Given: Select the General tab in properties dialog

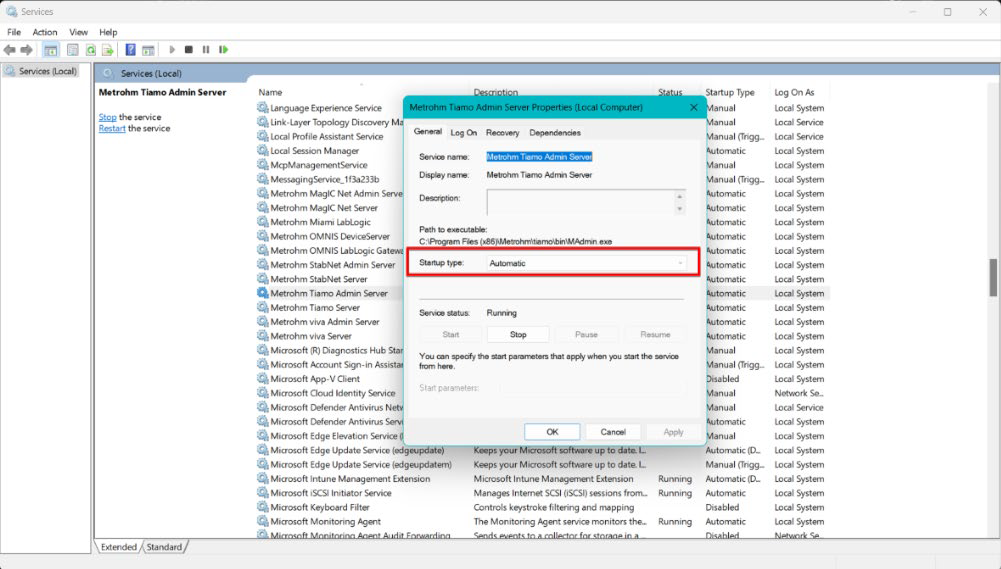Looking at the screenshot, I should point(428,132).
